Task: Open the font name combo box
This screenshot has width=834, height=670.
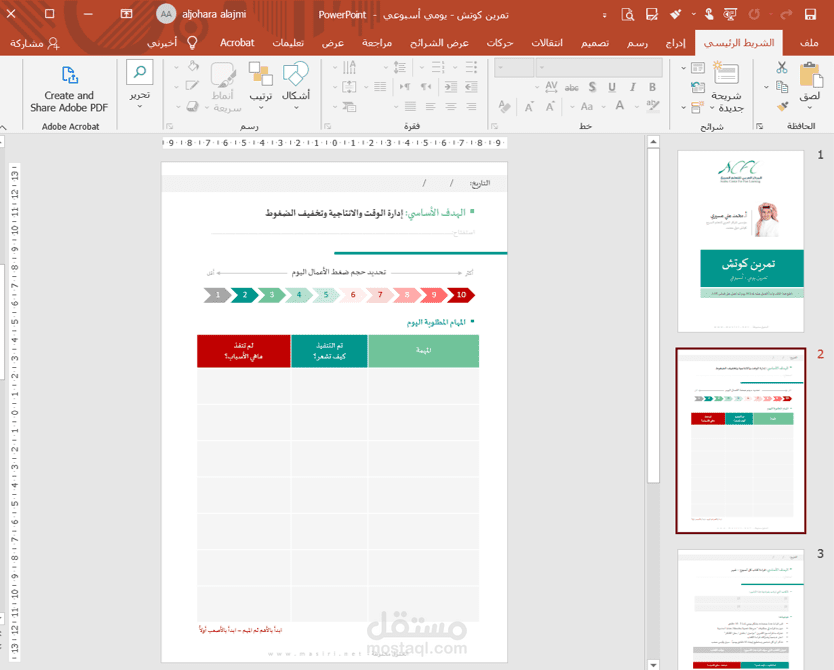Action: pos(599,68)
